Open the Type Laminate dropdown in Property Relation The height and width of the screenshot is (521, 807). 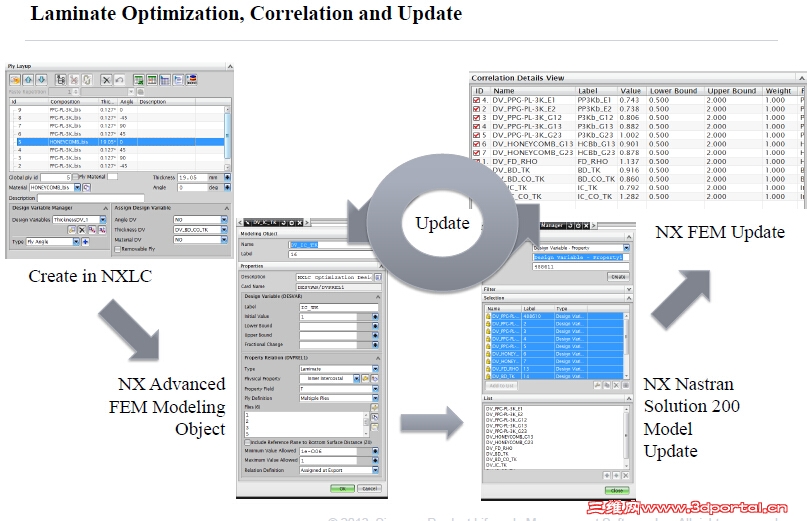point(375,369)
